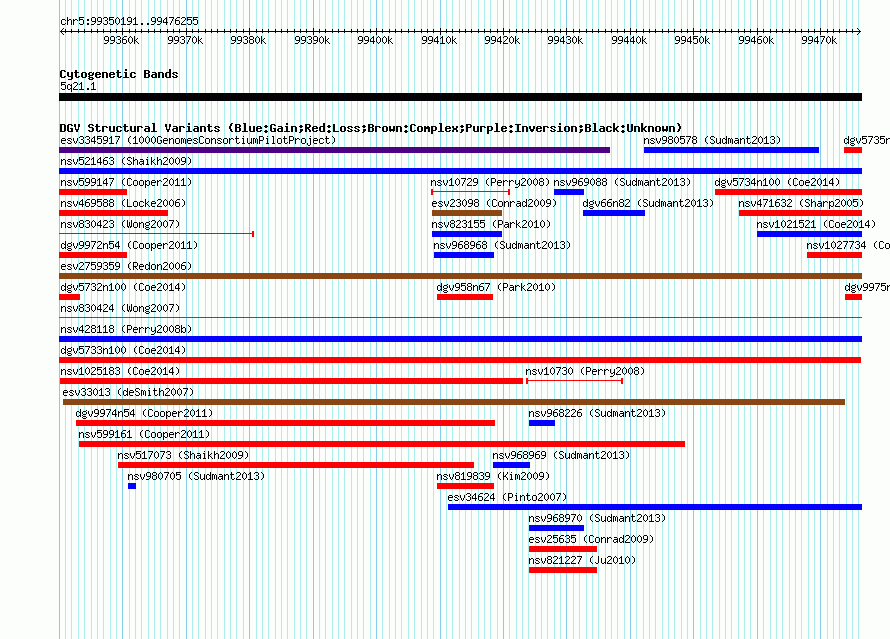Select dgv66n82 (Sudmant2013) label
This screenshot has width=890, height=639.
click(648, 203)
